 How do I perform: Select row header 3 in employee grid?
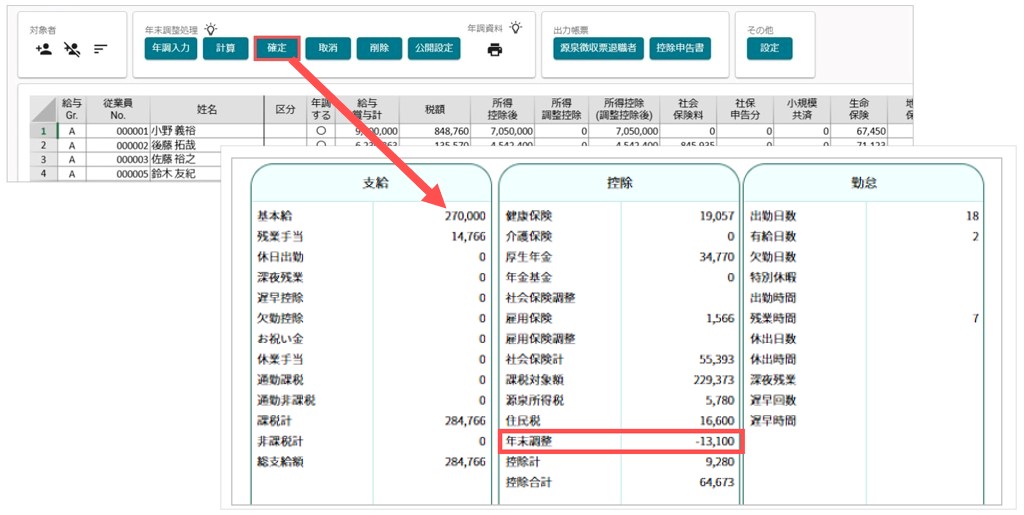(x=44, y=159)
